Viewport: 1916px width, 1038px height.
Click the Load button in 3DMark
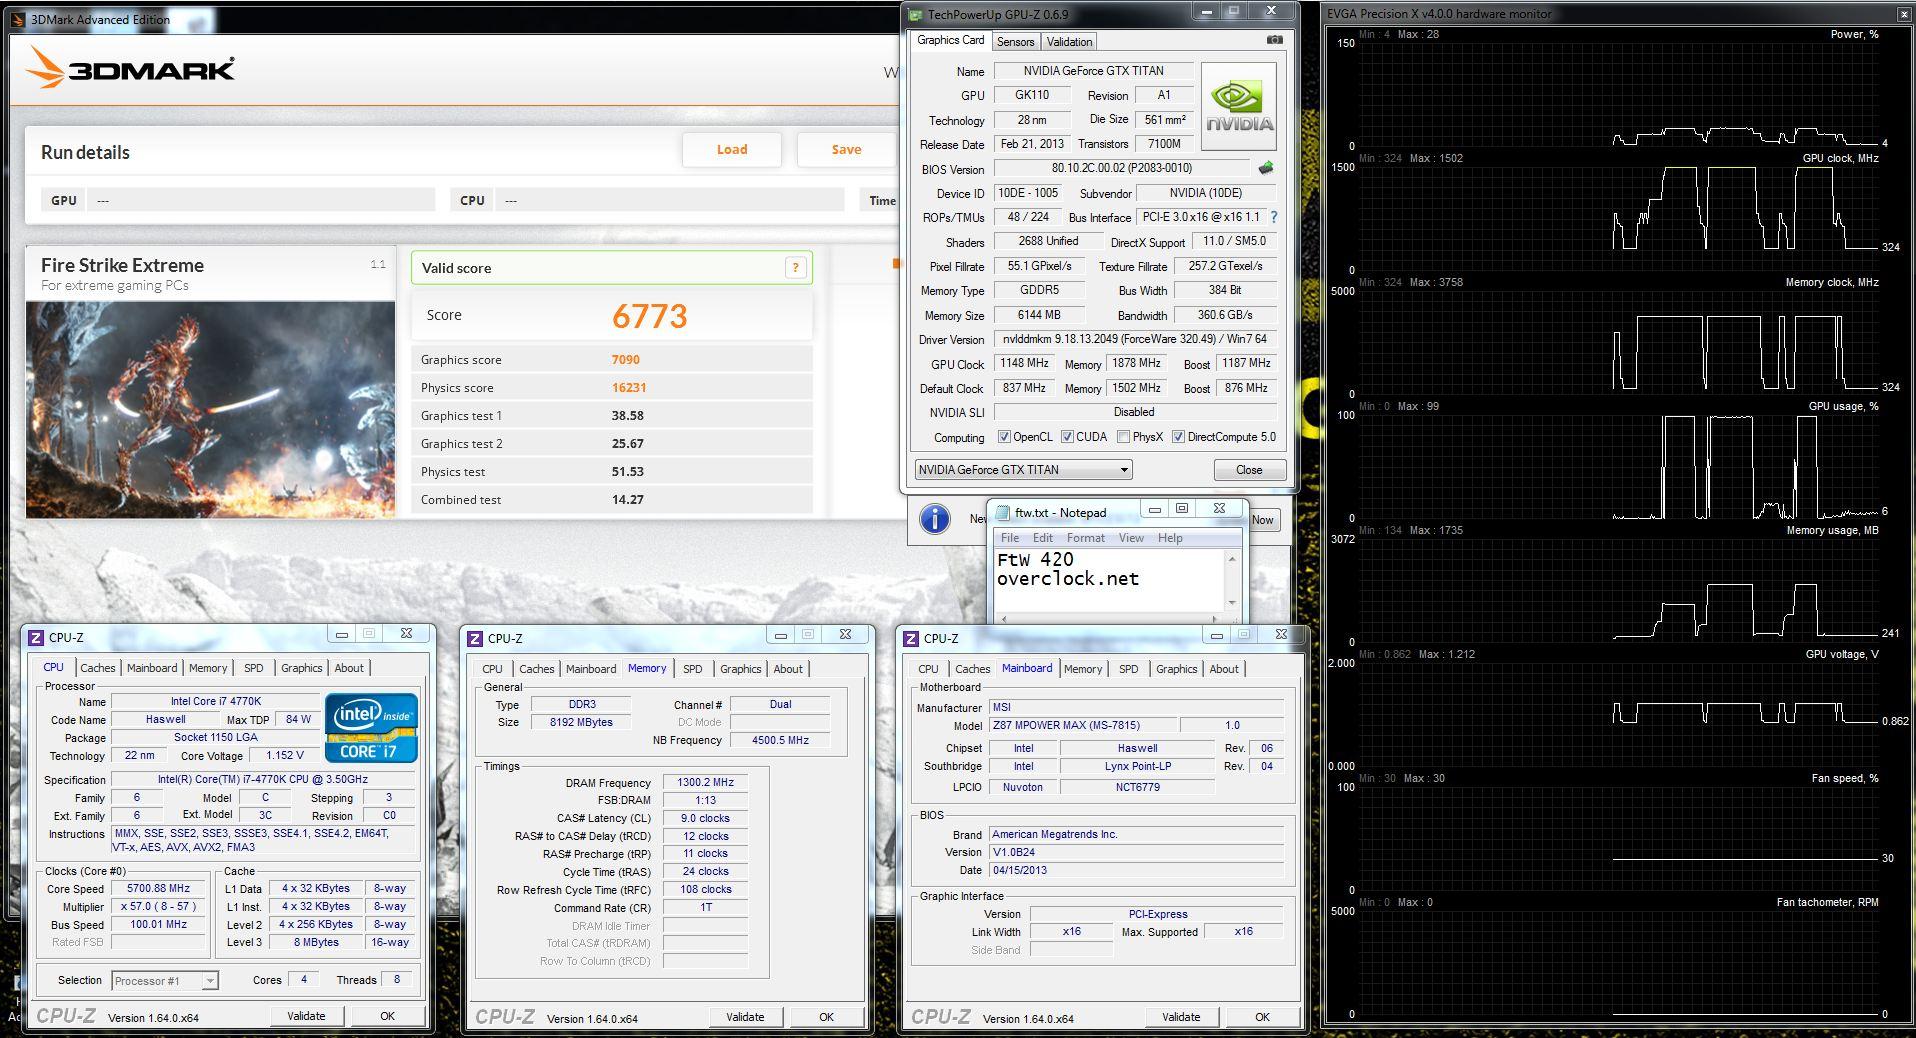[732, 149]
